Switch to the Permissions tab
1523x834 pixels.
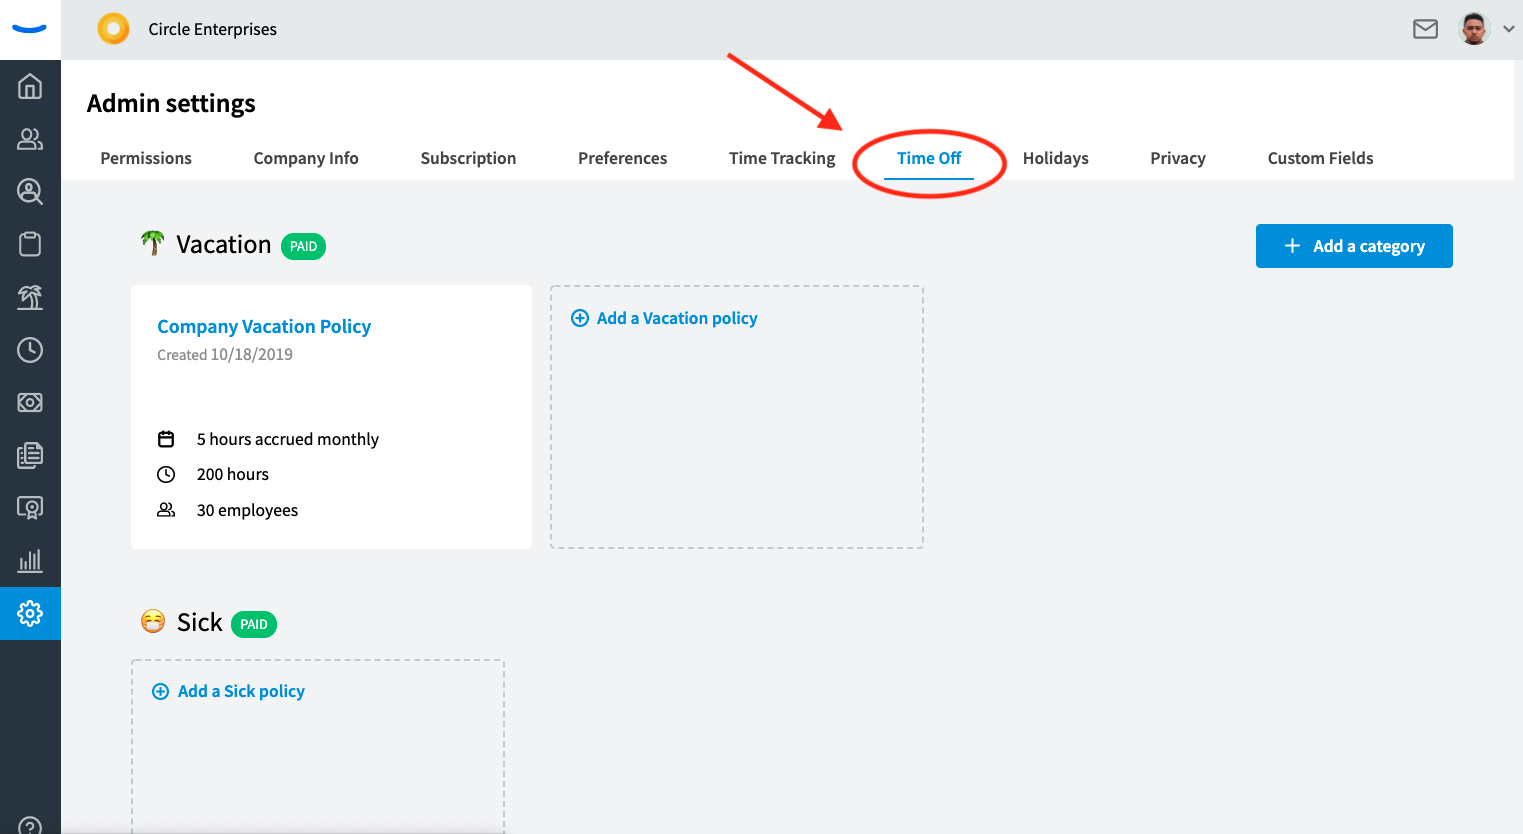coord(146,158)
